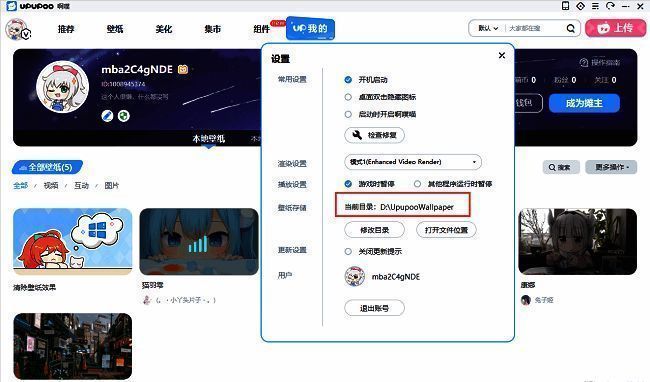Open the 壁纸 tab
Image resolution: width=650 pixels, height=382 pixels.
coord(115,29)
